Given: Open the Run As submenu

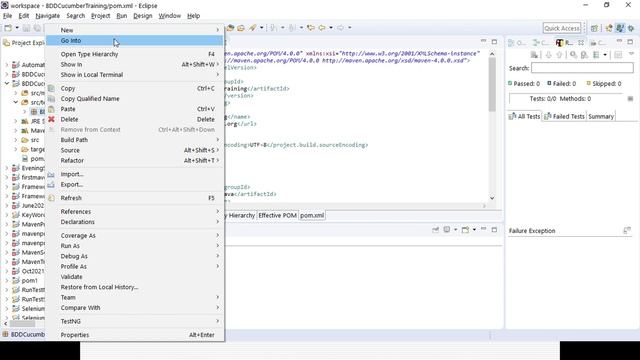Looking at the screenshot, I should click(x=134, y=246).
